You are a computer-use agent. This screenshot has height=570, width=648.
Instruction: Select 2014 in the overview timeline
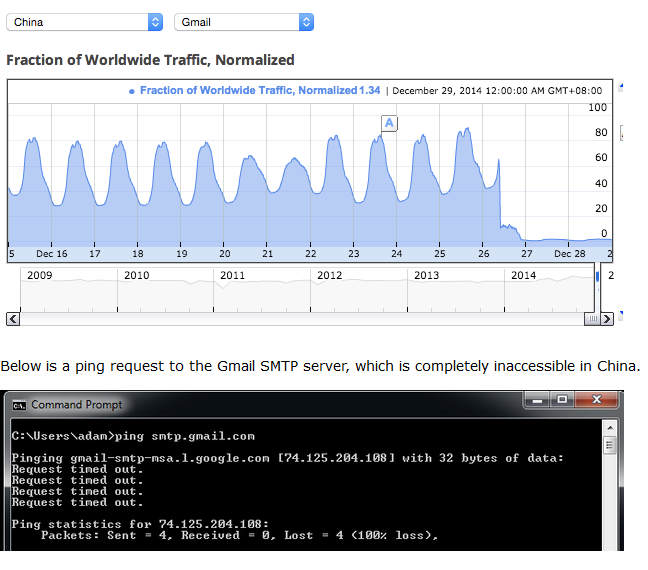524,275
